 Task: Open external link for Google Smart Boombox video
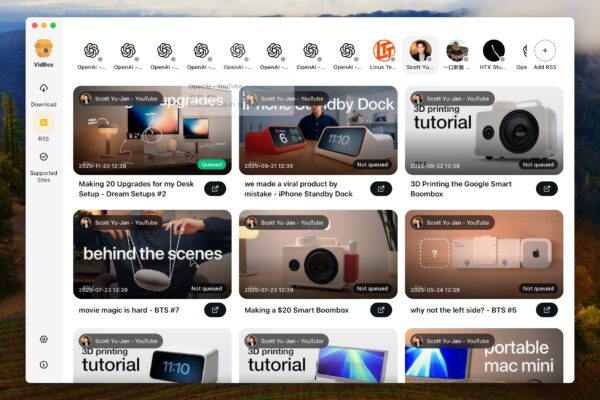click(x=547, y=188)
